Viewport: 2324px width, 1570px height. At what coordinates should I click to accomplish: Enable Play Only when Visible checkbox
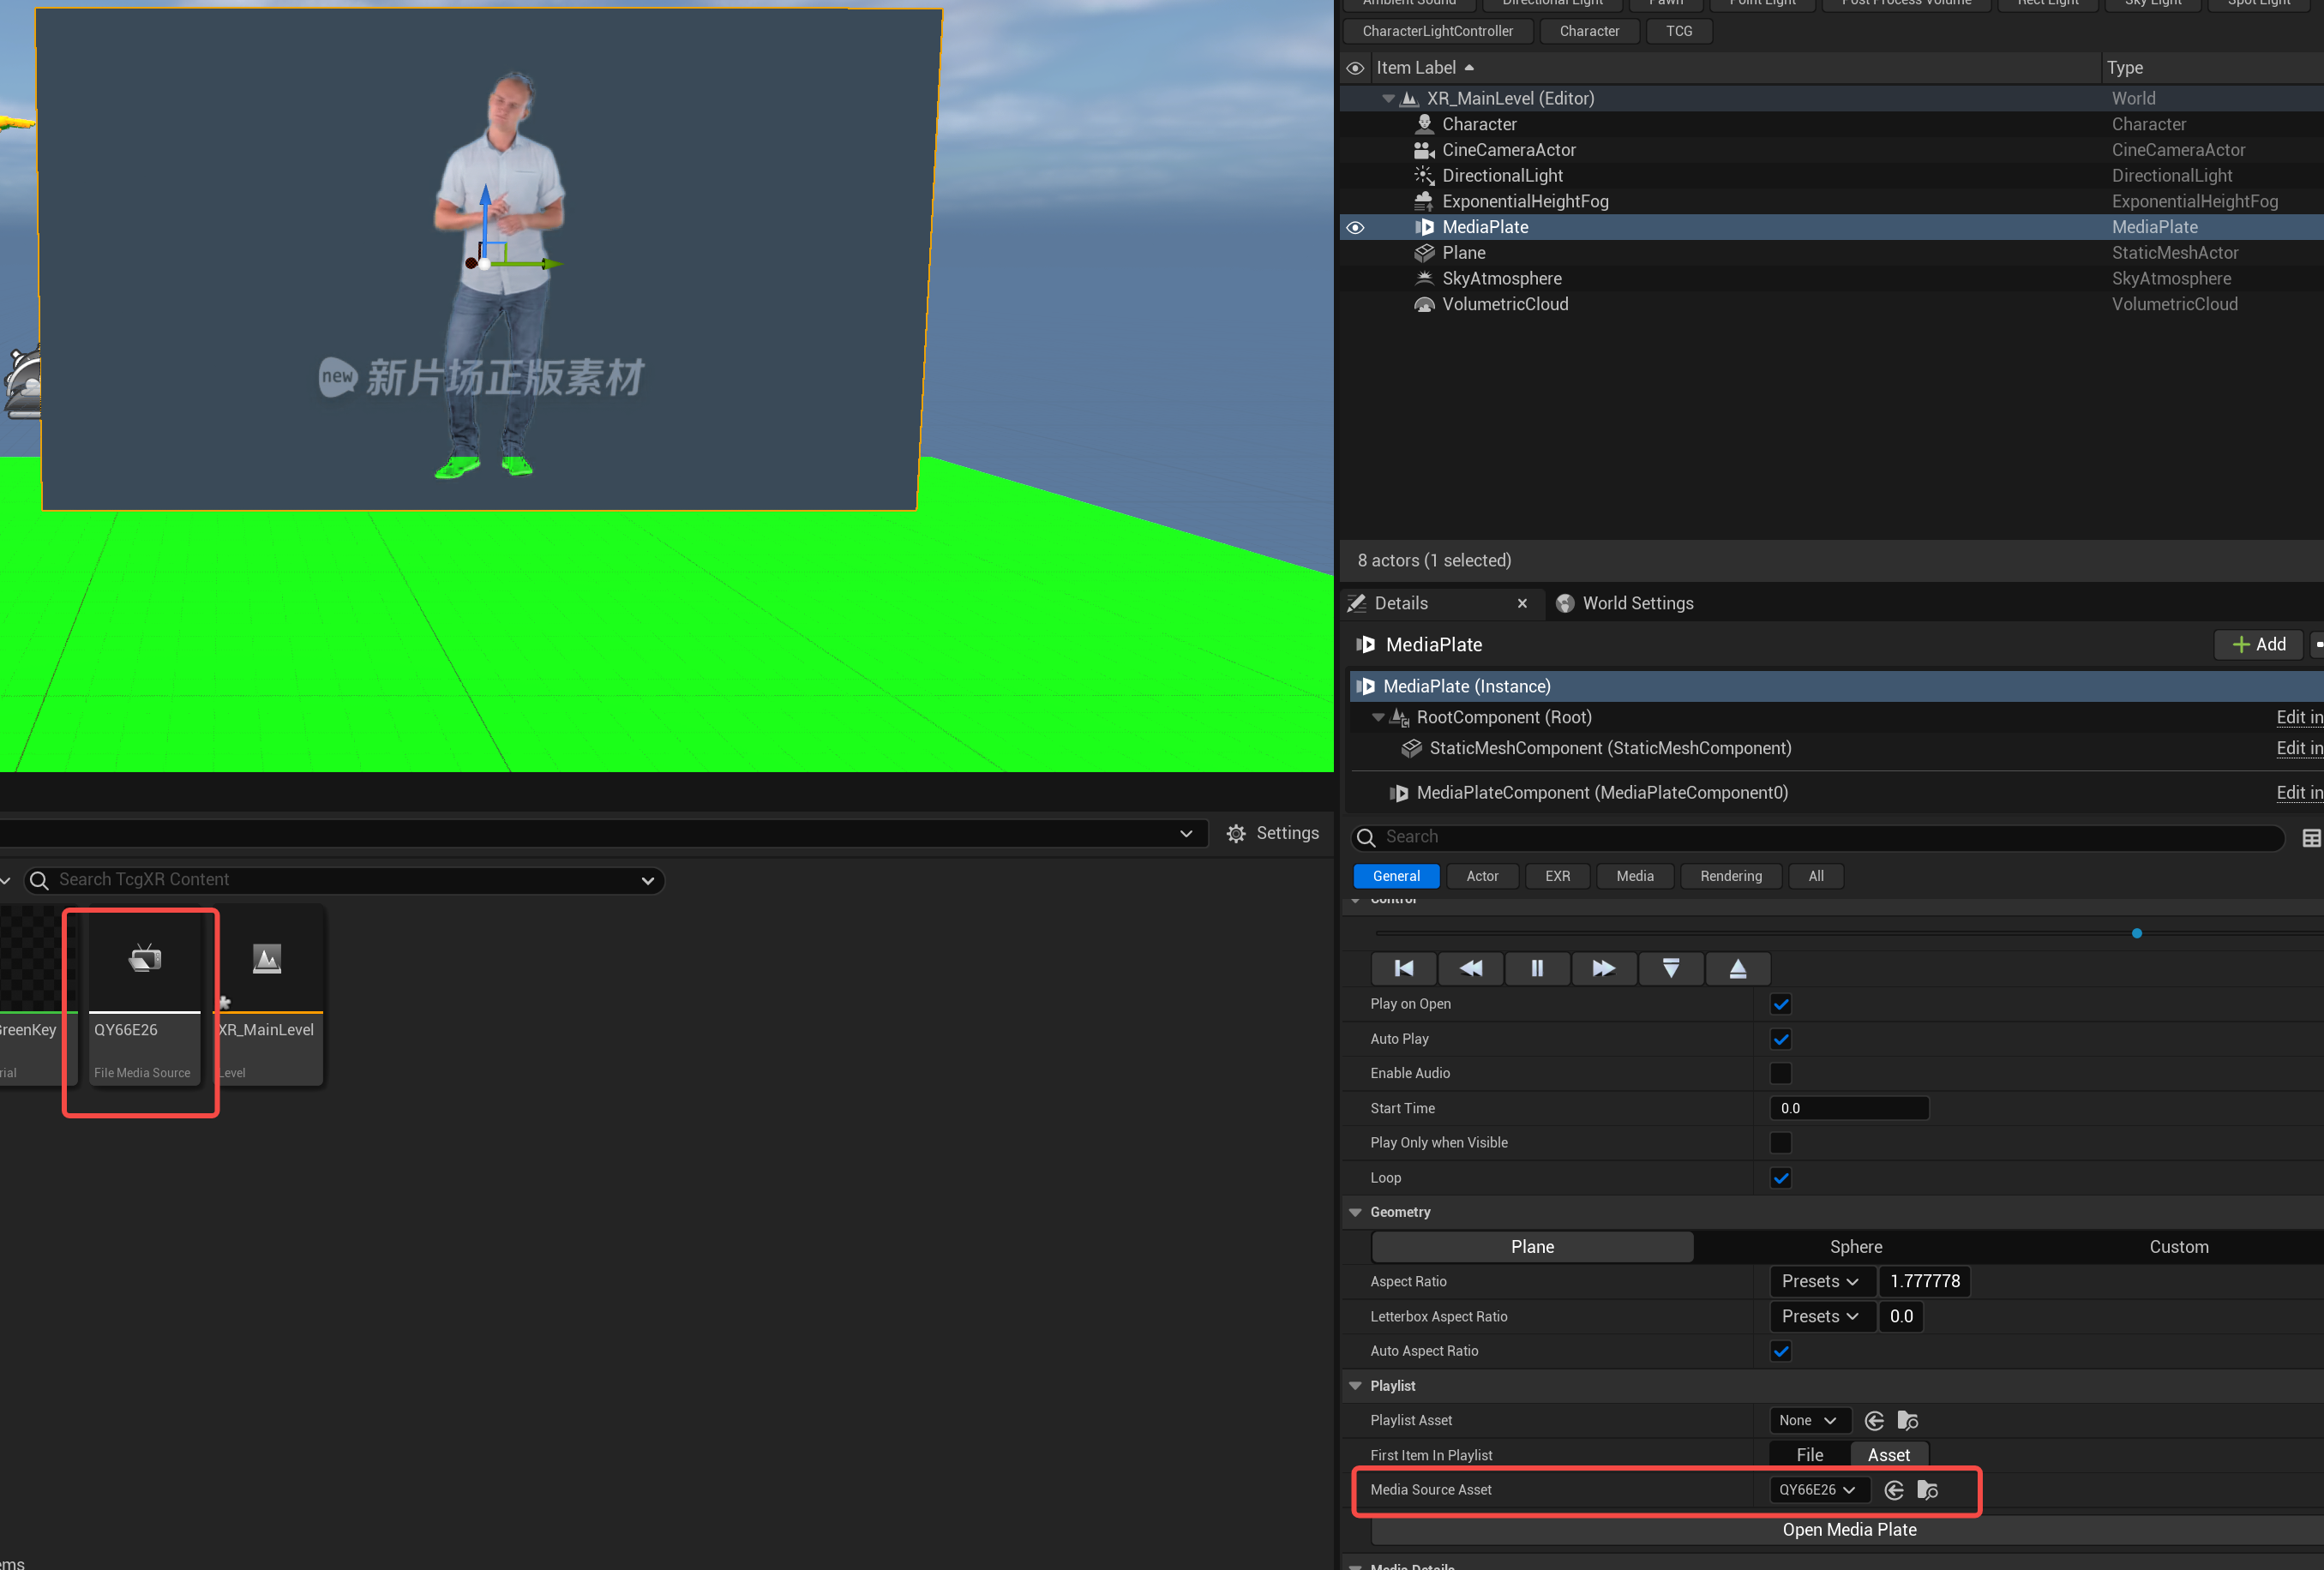click(1780, 1143)
